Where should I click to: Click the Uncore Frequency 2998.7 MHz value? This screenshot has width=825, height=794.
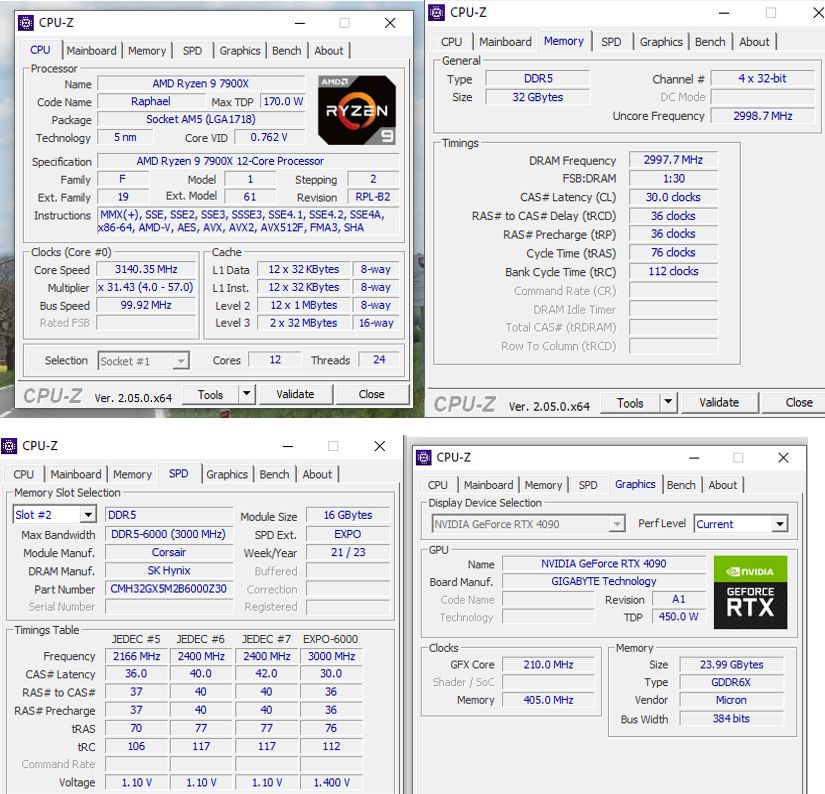[x=762, y=115]
